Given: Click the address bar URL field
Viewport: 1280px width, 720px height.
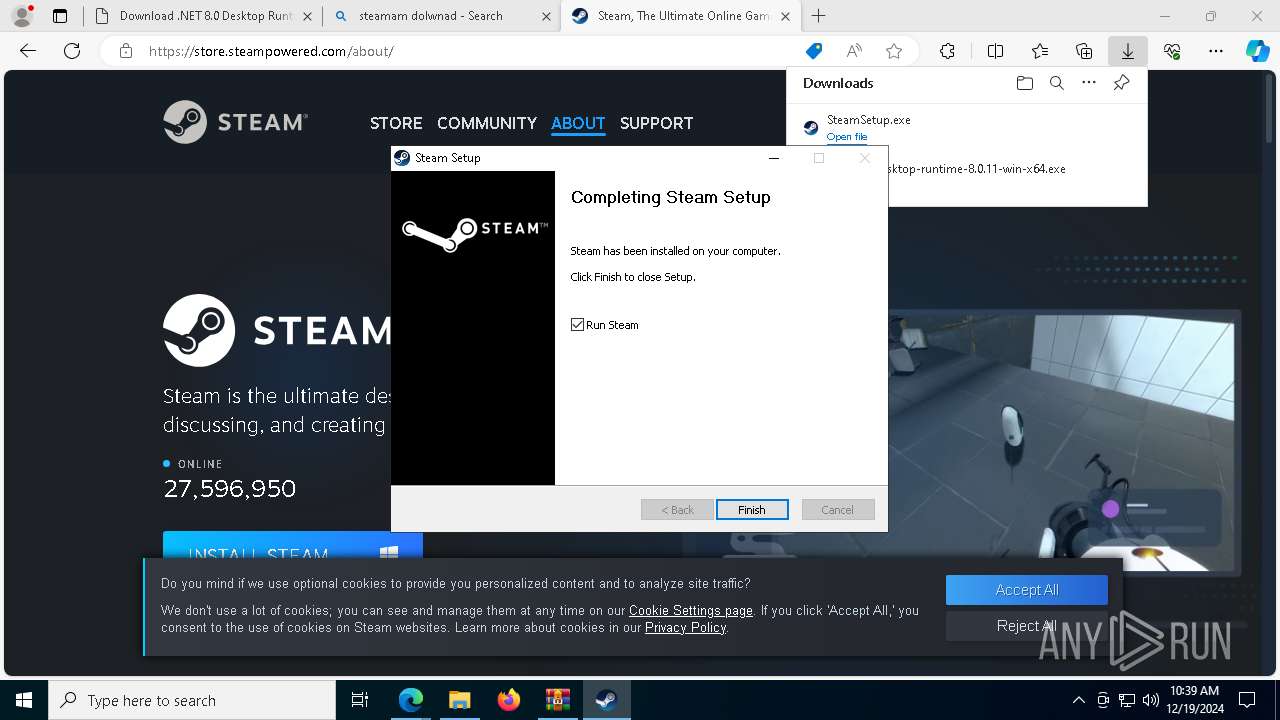Looking at the screenshot, I should tap(470, 51).
